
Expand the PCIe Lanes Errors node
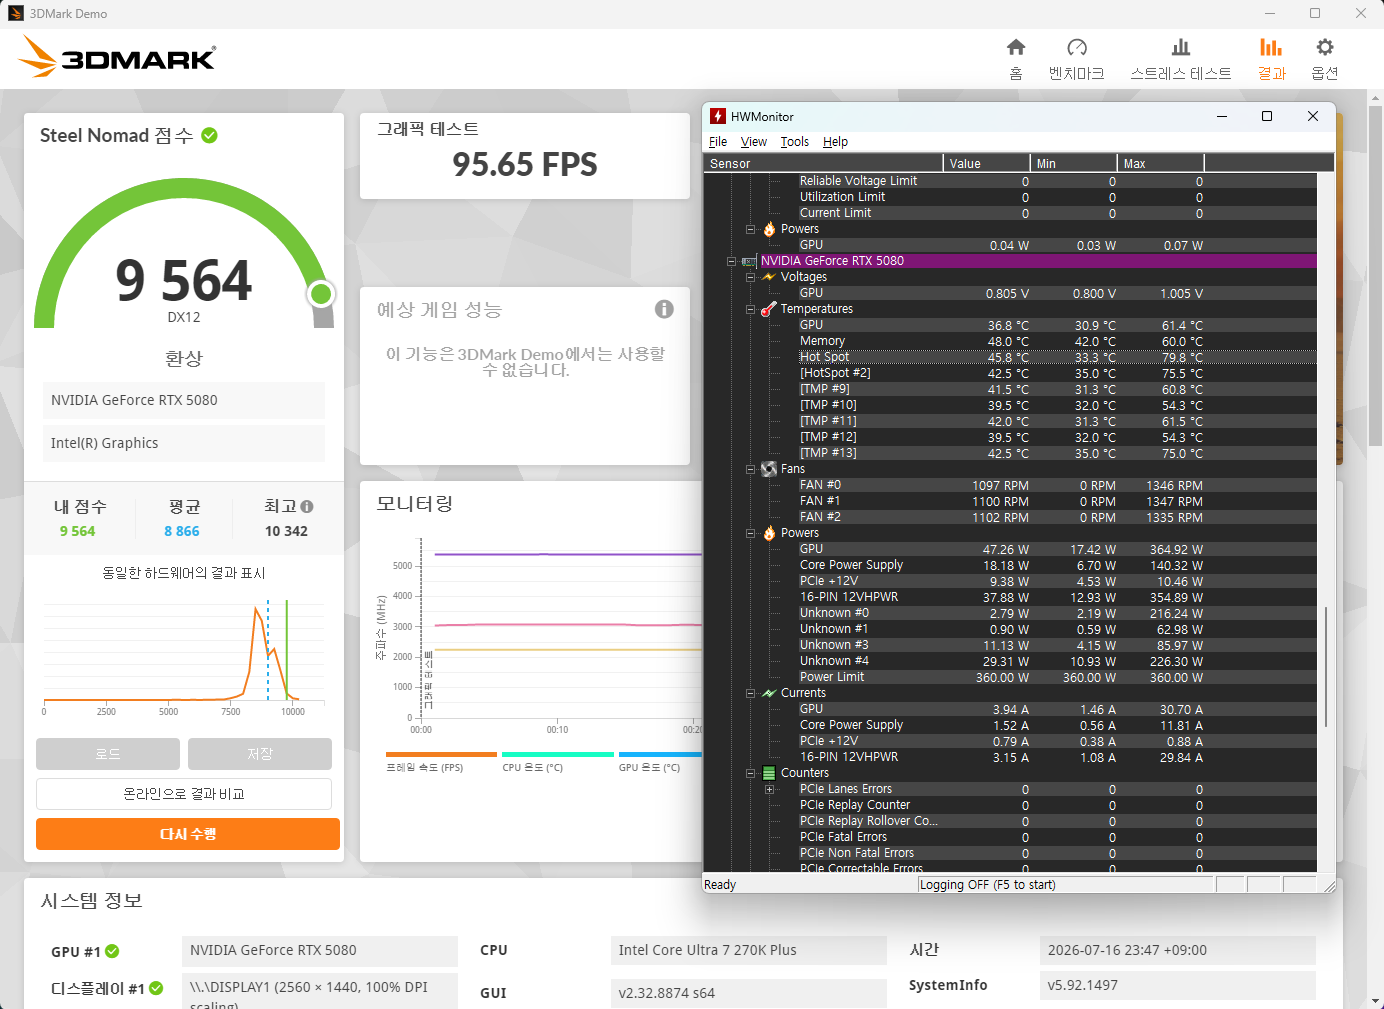click(x=769, y=789)
